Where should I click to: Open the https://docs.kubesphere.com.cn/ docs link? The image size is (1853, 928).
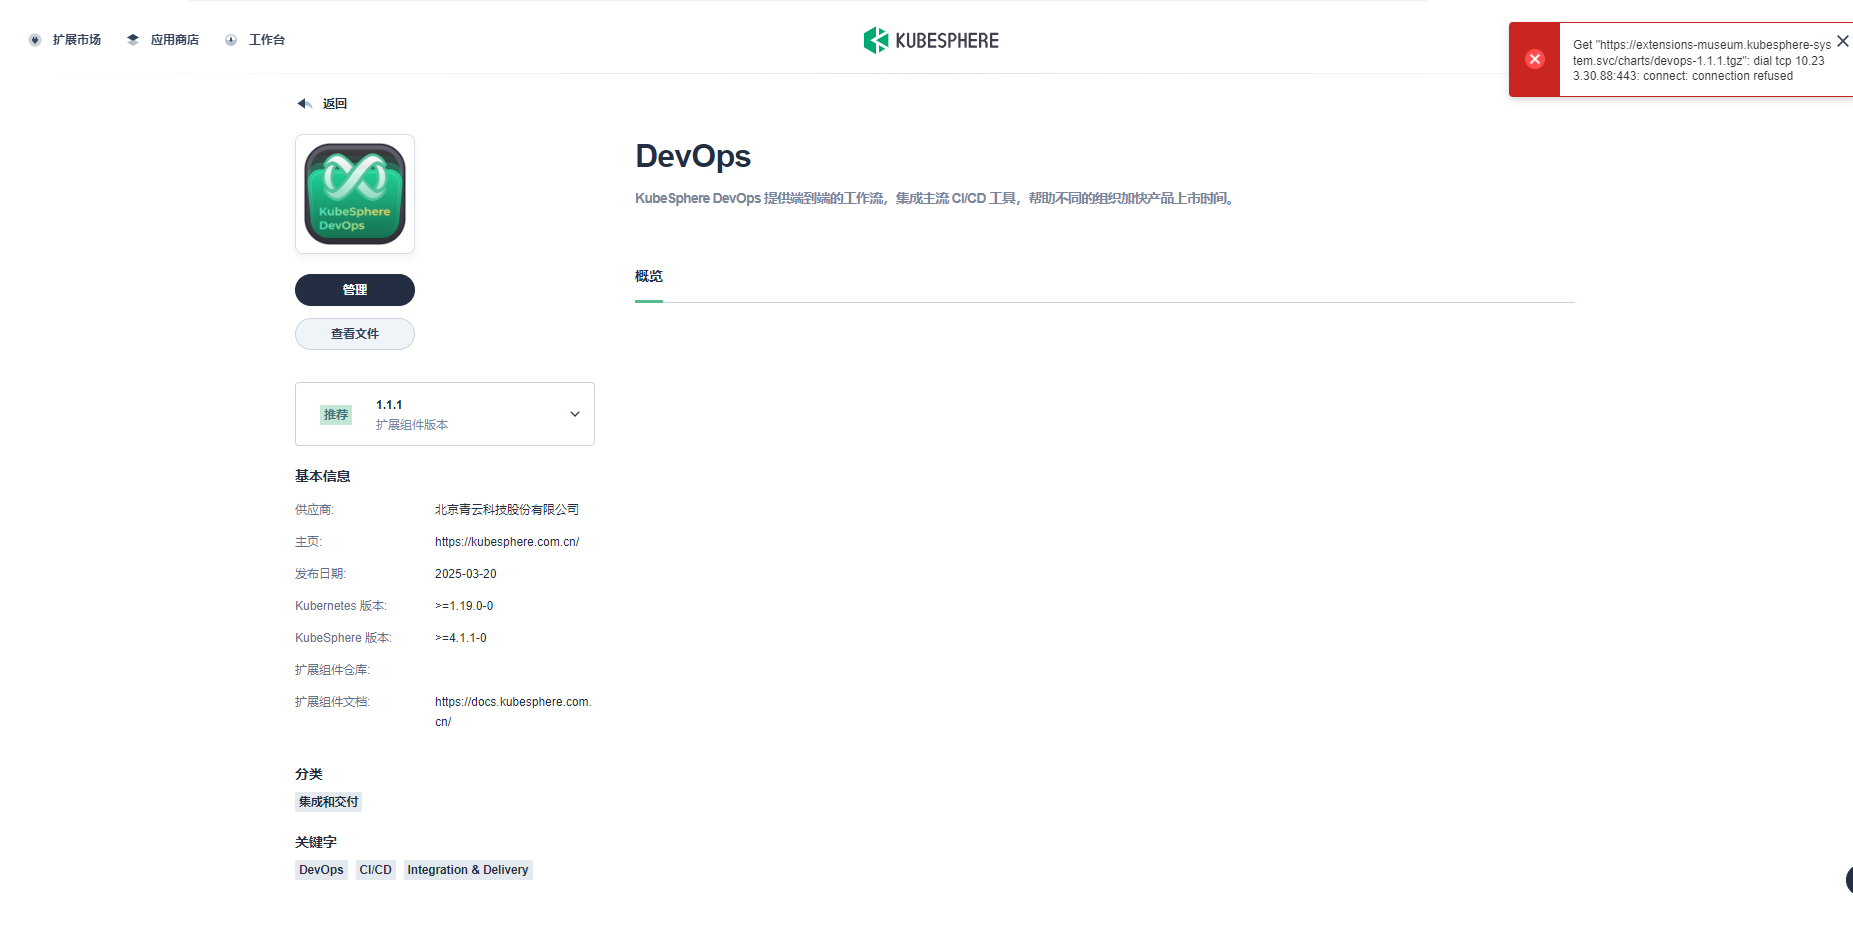tap(513, 712)
